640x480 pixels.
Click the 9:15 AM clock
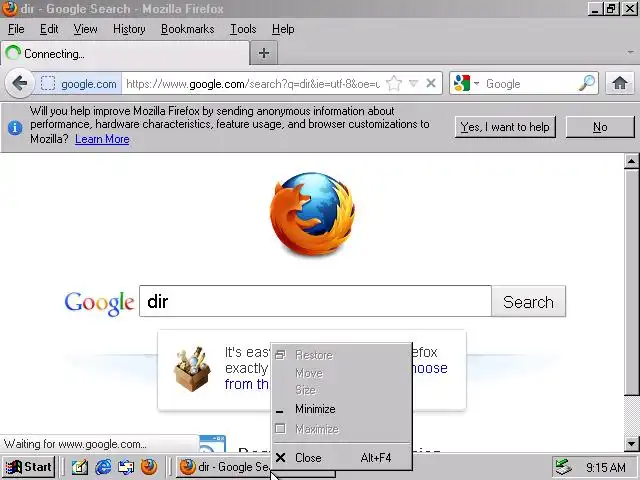[x=606, y=467]
